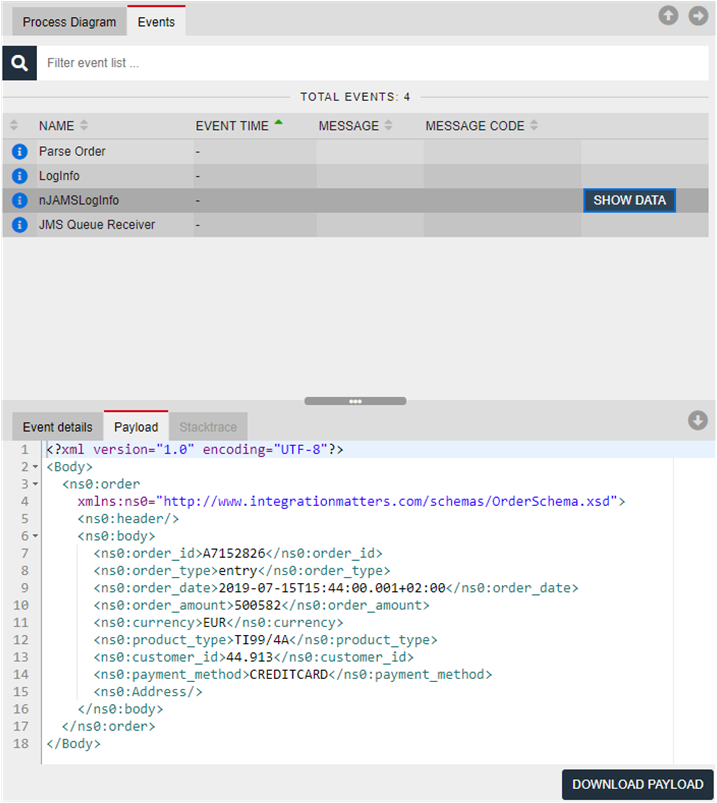Click the order_type value entry
Screen dimensions: 717x803
pyautogui.click(x=238, y=571)
